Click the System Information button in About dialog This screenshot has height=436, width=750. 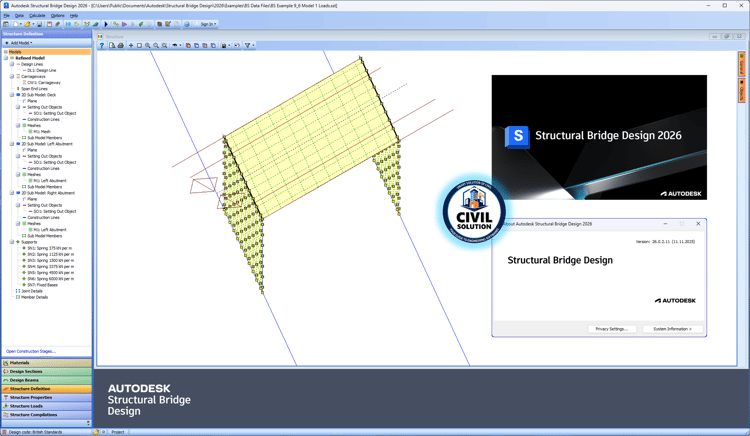[673, 329]
